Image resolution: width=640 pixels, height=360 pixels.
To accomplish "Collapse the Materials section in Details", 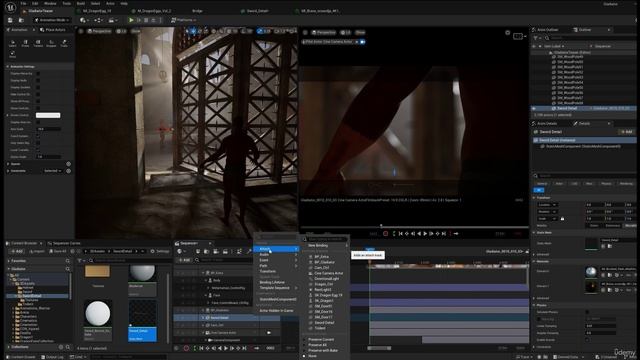I will tap(534, 261).
